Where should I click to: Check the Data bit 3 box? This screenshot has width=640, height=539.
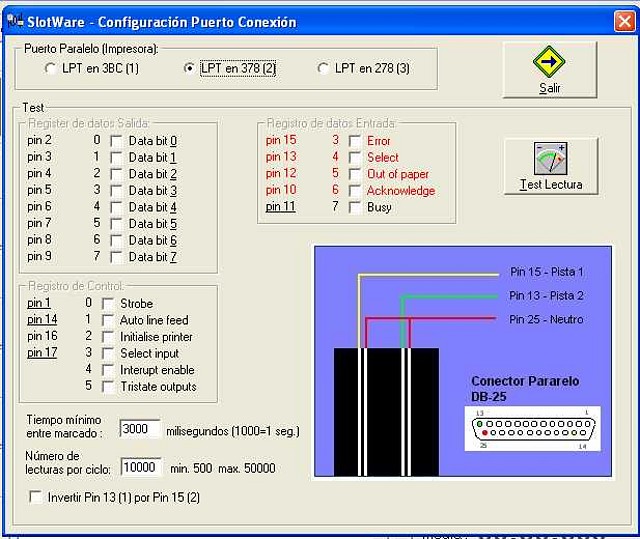click(116, 191)
